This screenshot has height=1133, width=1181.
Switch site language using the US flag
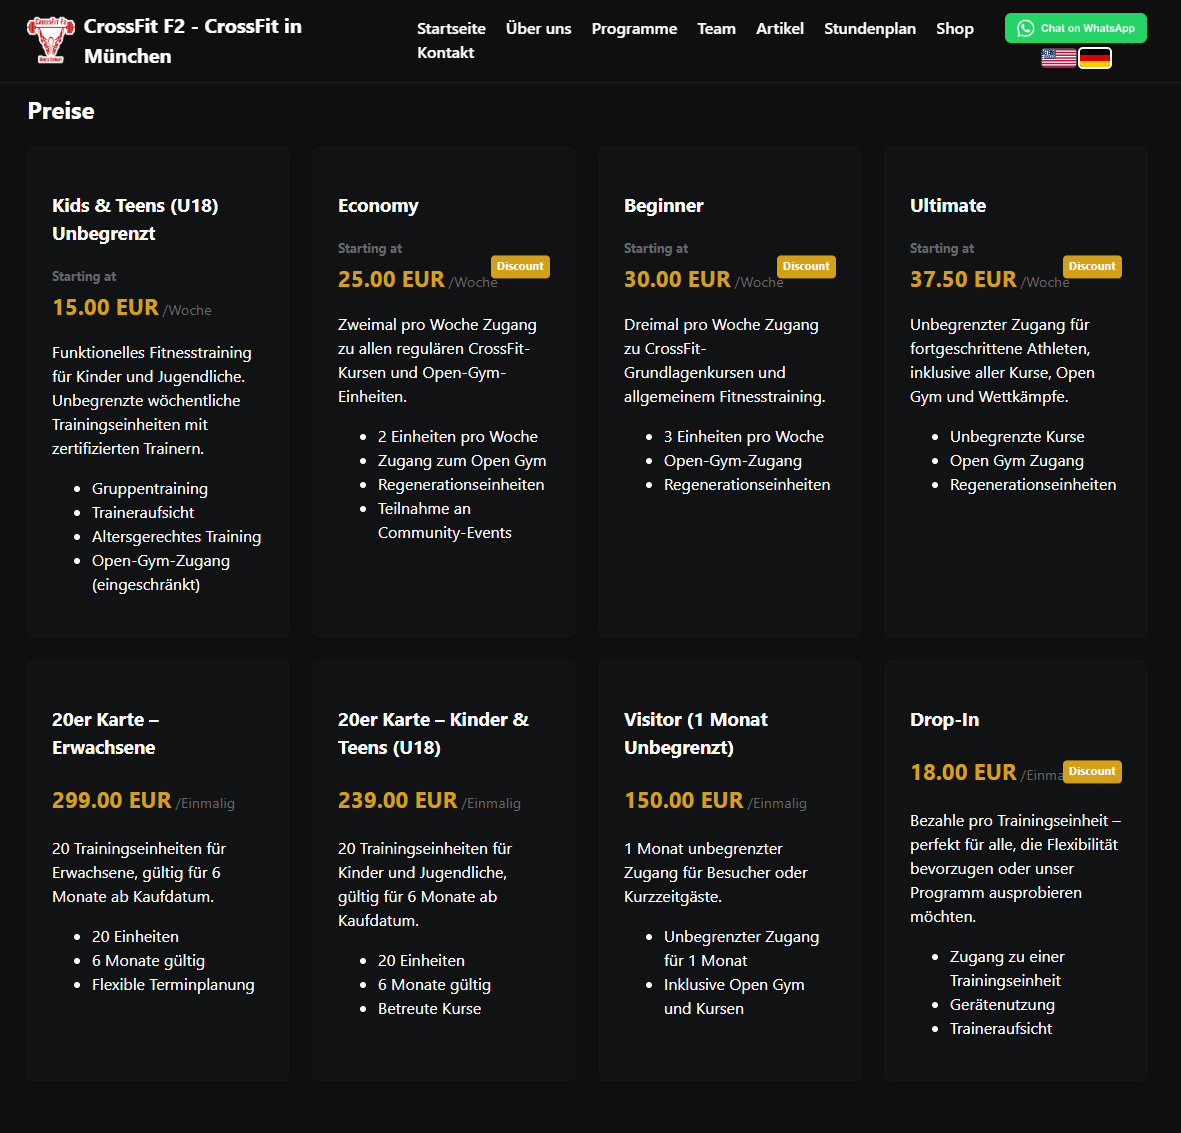1057,57
